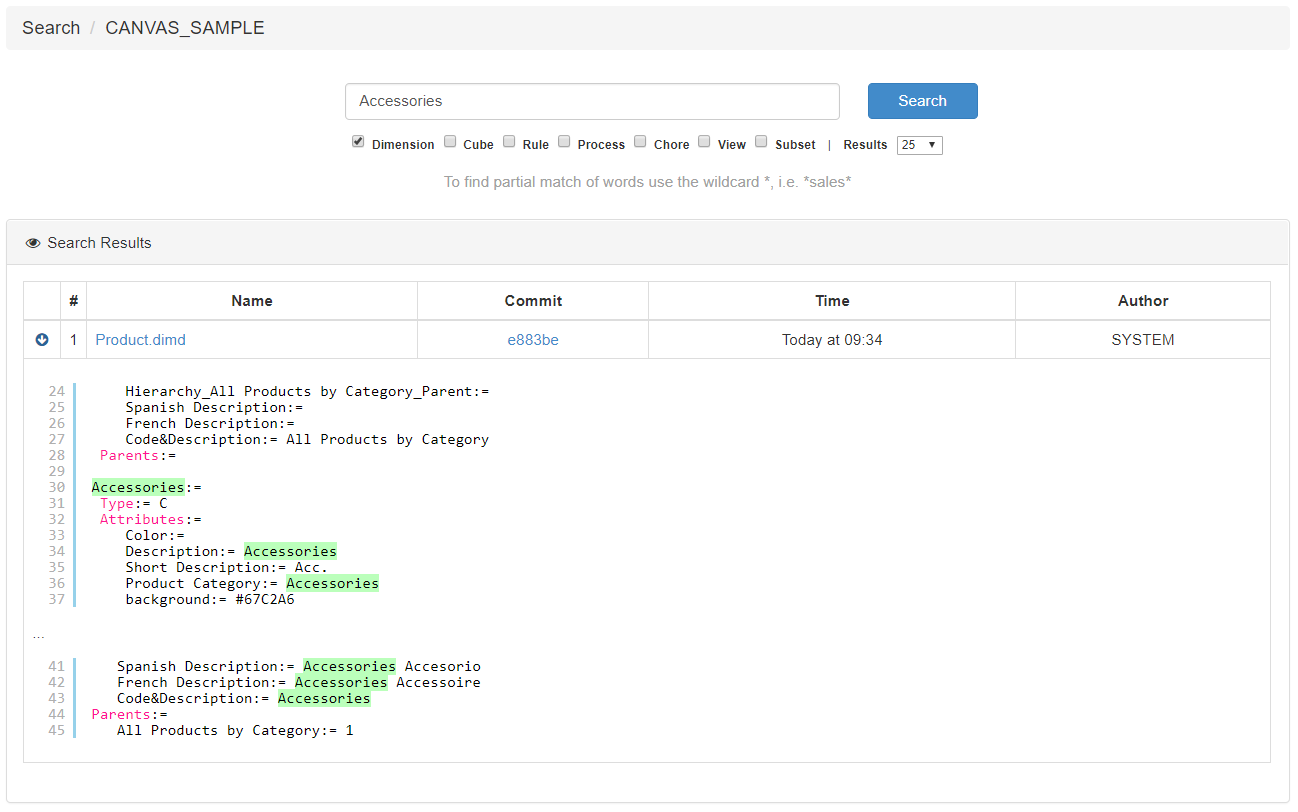Collapse the Product.dimd result row arrow

point(42,340)
